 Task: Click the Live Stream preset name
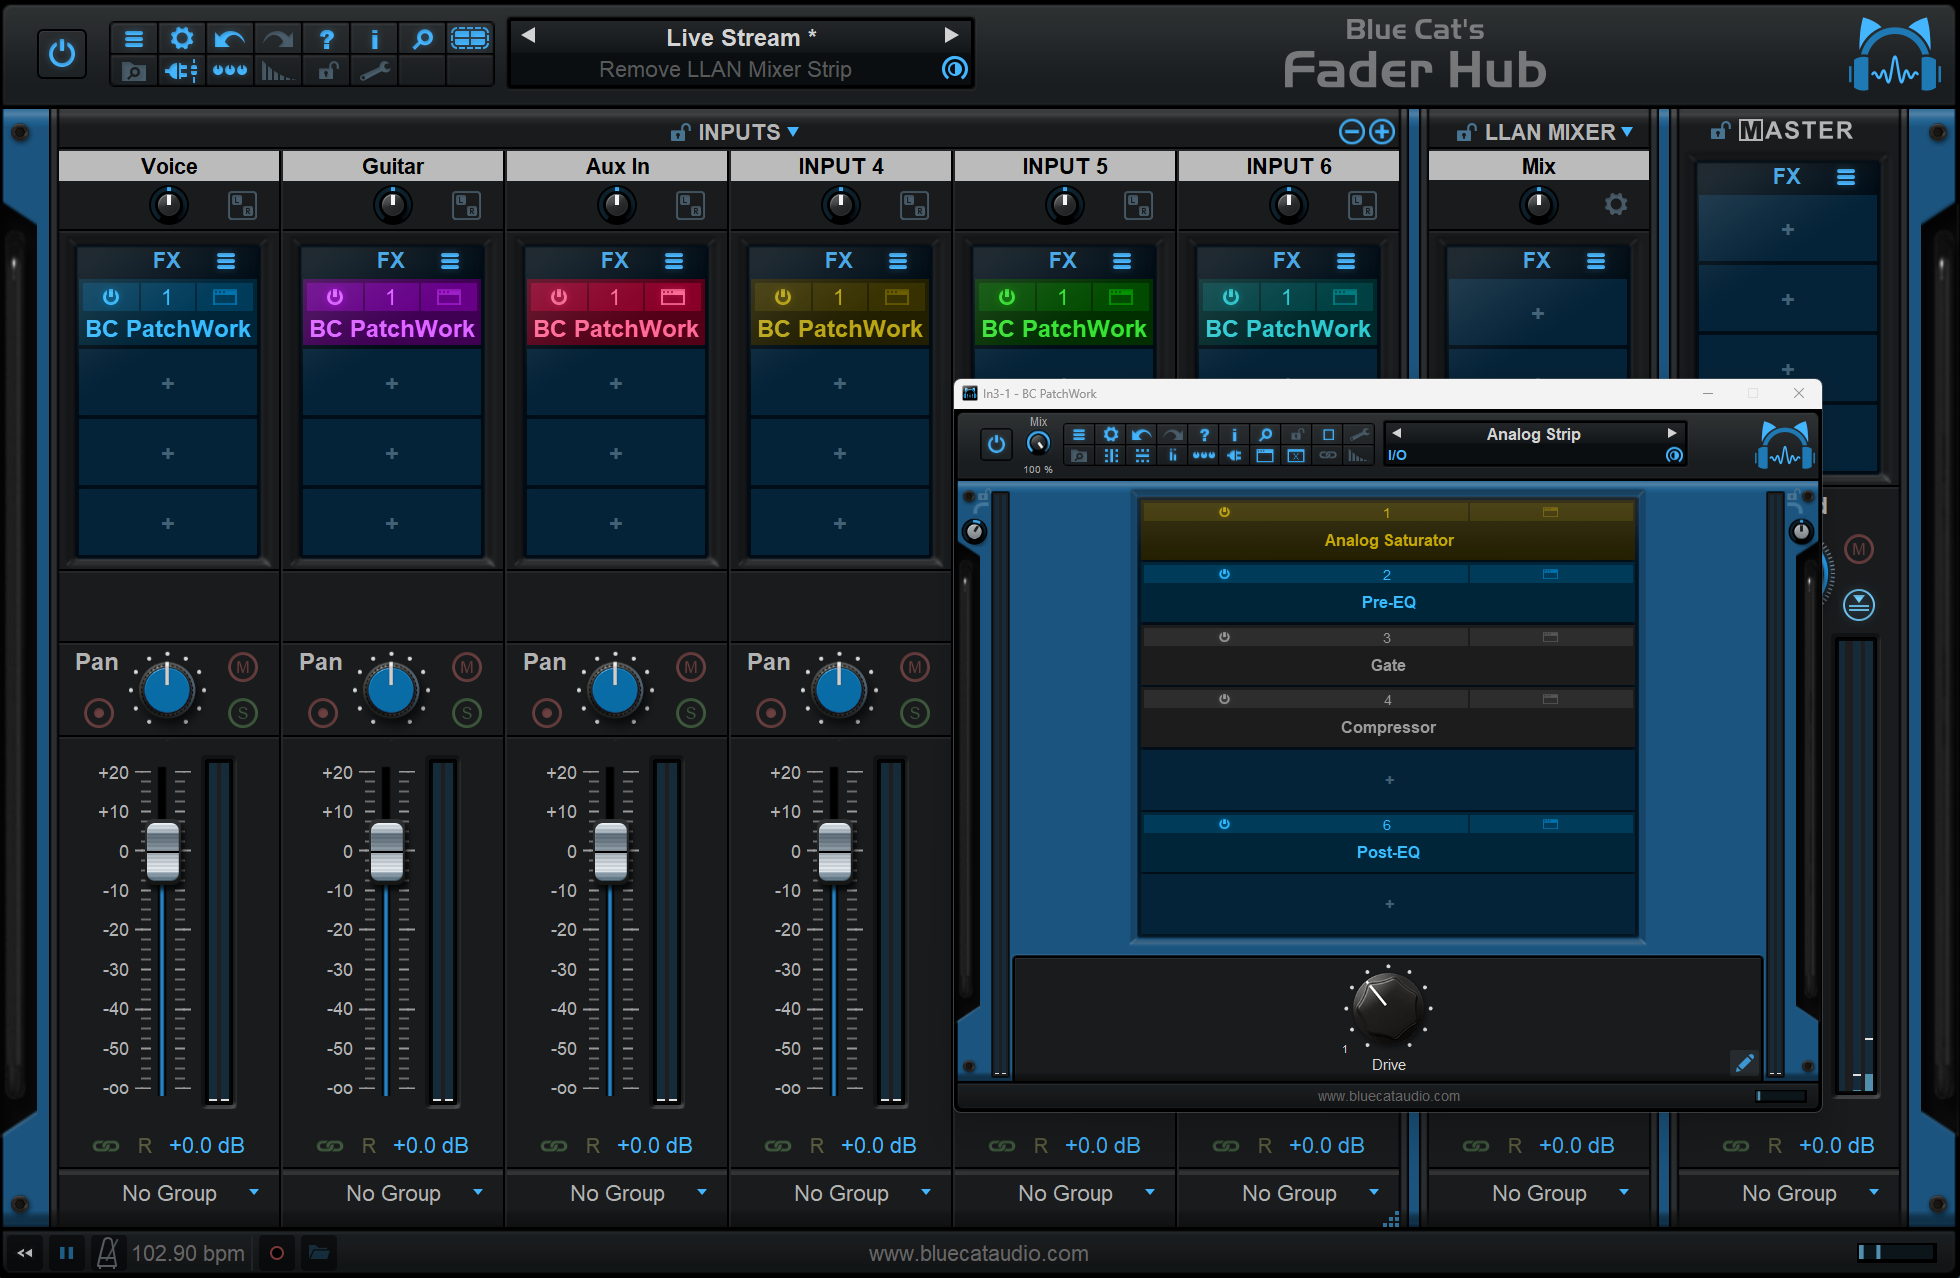(741, 38)
